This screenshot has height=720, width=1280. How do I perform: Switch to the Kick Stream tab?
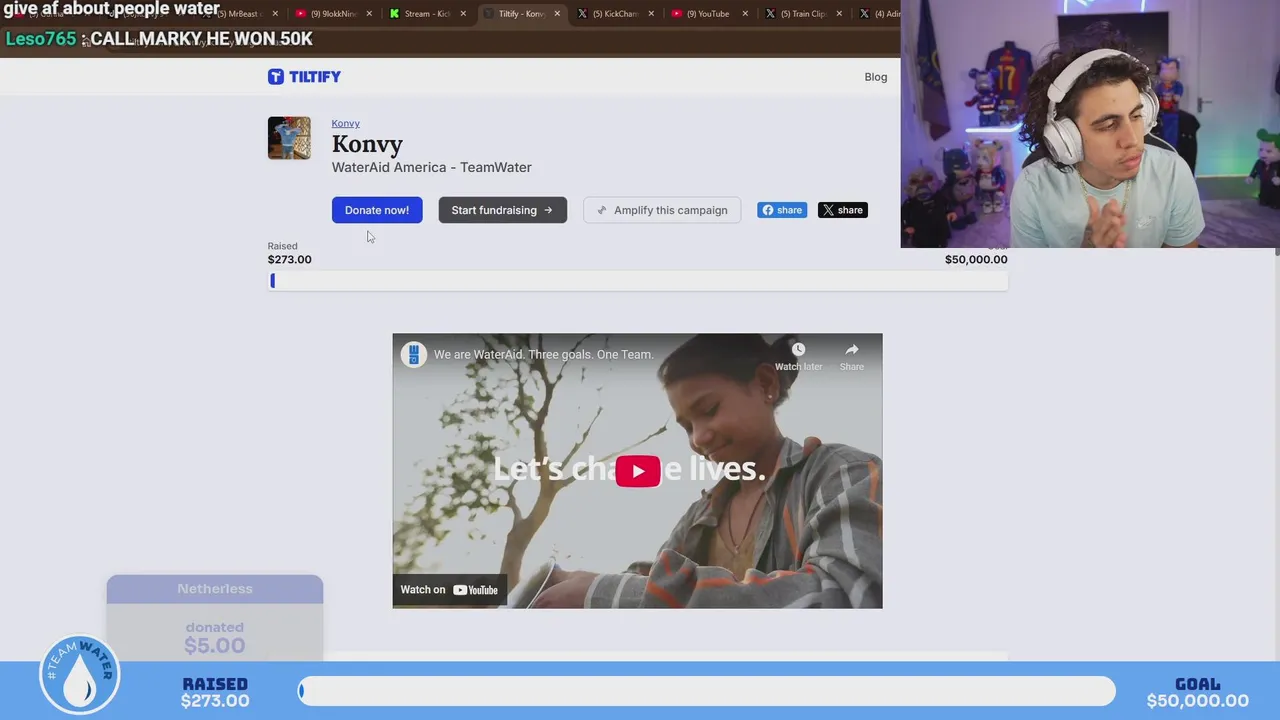(427, 14)
